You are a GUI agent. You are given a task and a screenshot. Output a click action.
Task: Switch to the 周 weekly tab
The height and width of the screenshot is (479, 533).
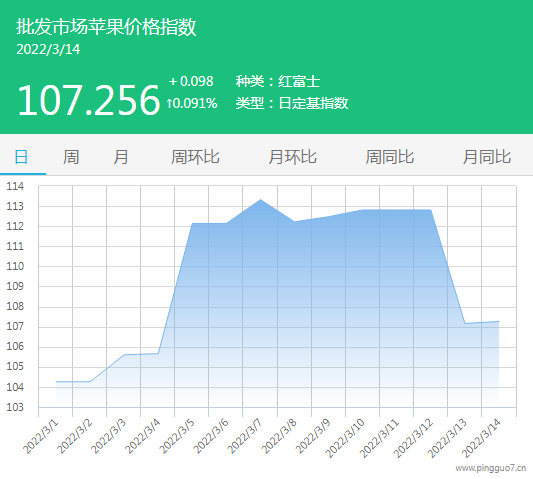coord(71,157)
